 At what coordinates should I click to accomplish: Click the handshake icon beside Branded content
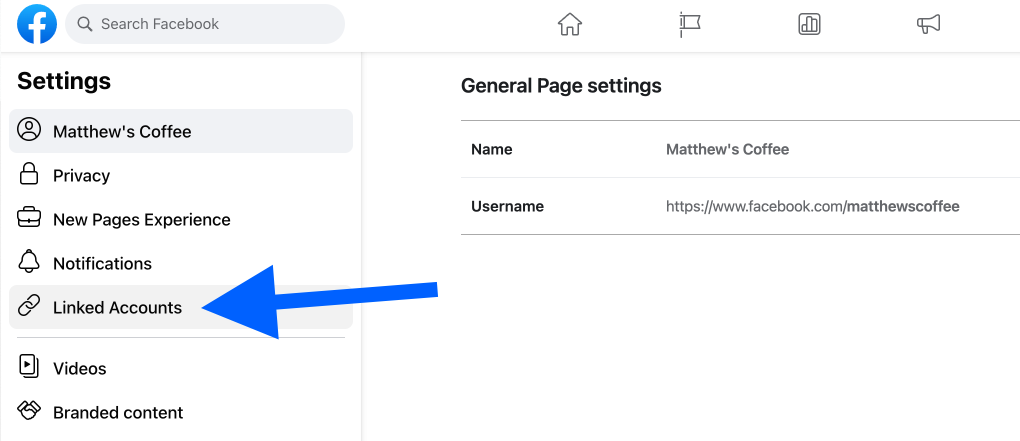29,410
